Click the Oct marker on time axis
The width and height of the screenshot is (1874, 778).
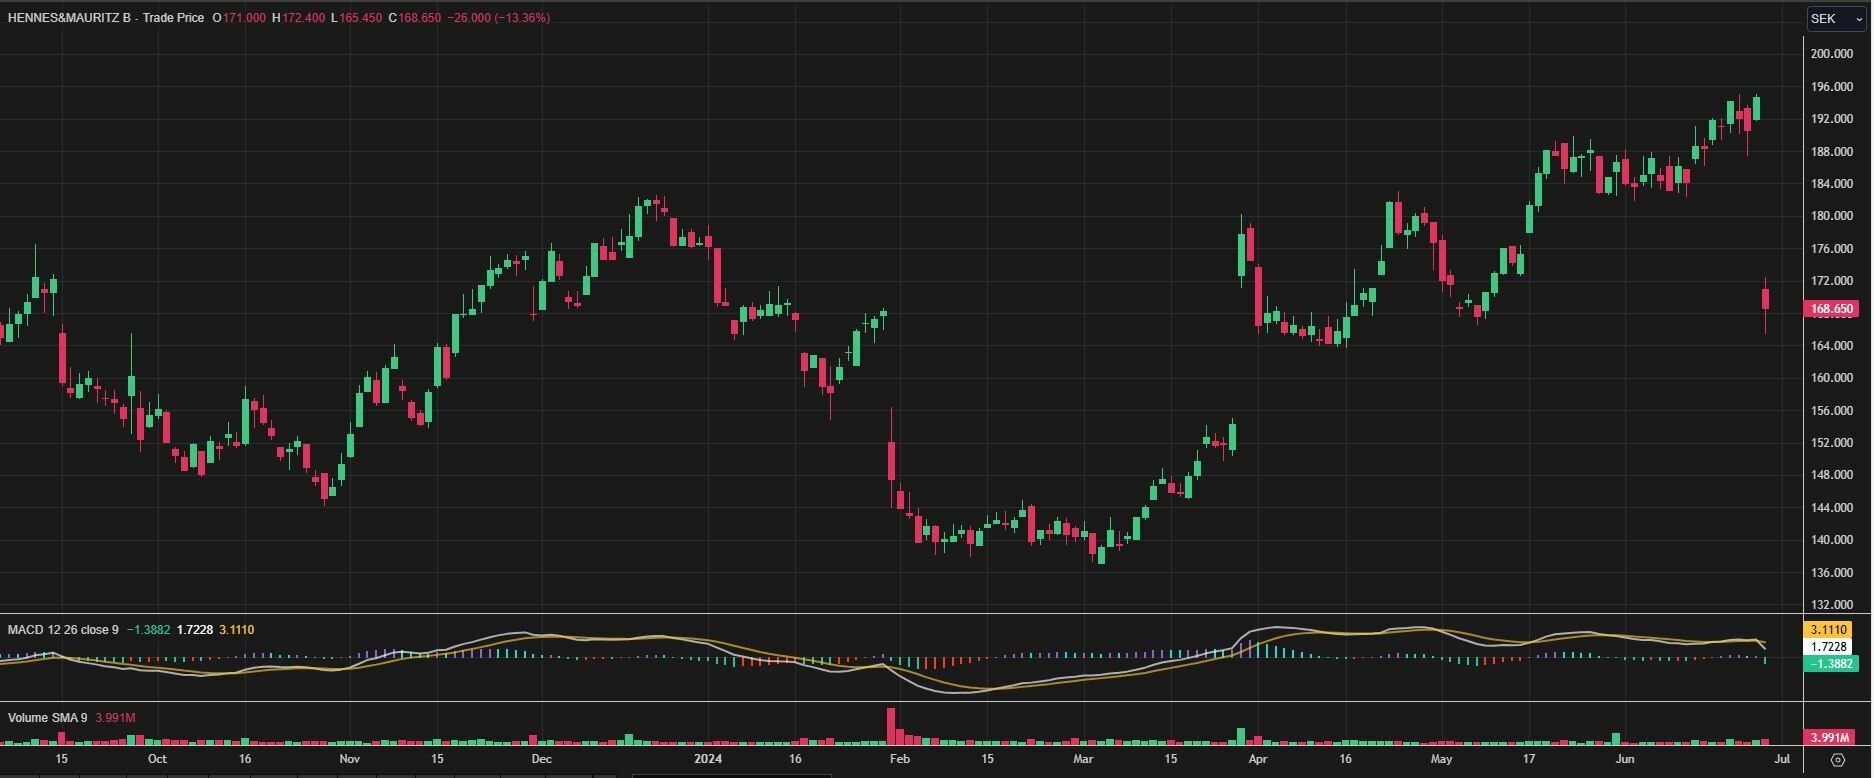click(x=157, y=759)
